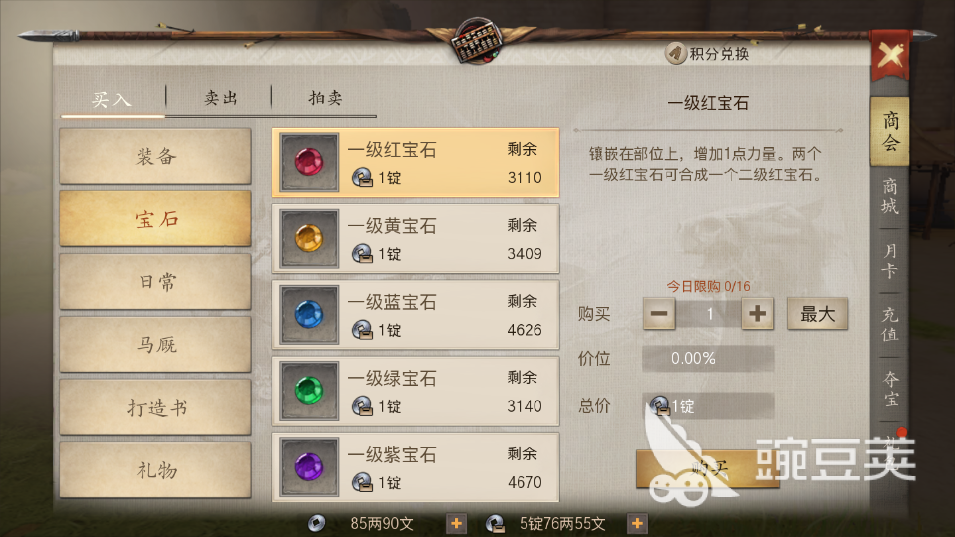955x537 pixels.
Task: Open 积分兑换 points exchange
Action: tap(707, 54)
